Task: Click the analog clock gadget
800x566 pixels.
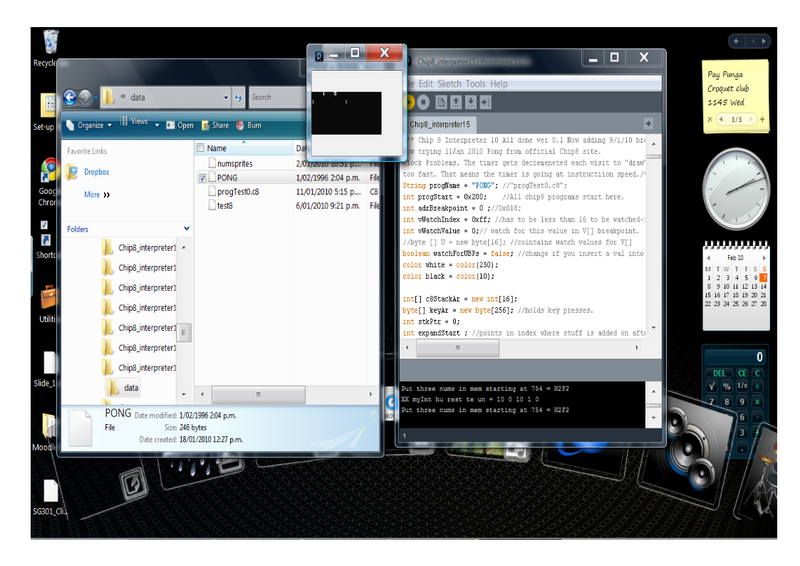Action: pos(736,189)
